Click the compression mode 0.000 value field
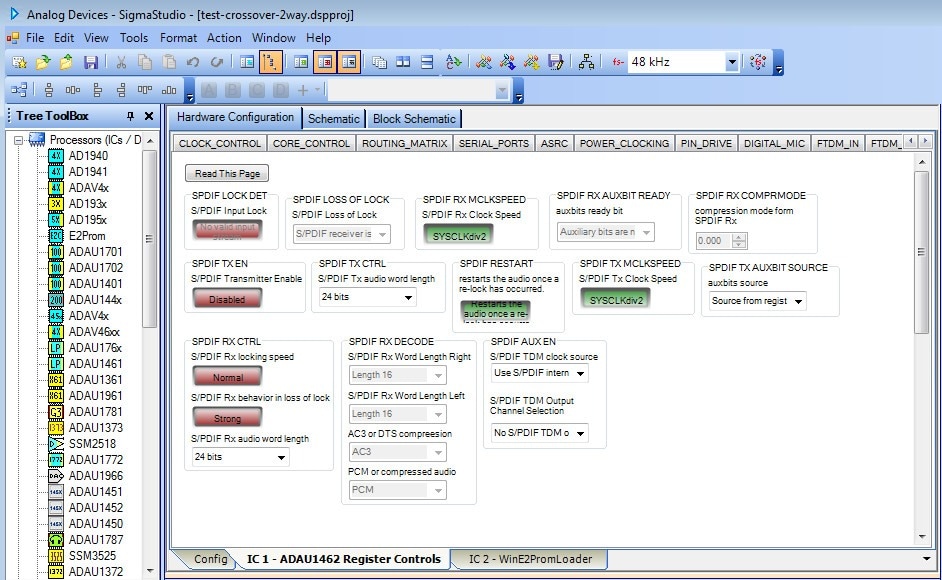Screen dimensions: 942x580 click(714, 241)
